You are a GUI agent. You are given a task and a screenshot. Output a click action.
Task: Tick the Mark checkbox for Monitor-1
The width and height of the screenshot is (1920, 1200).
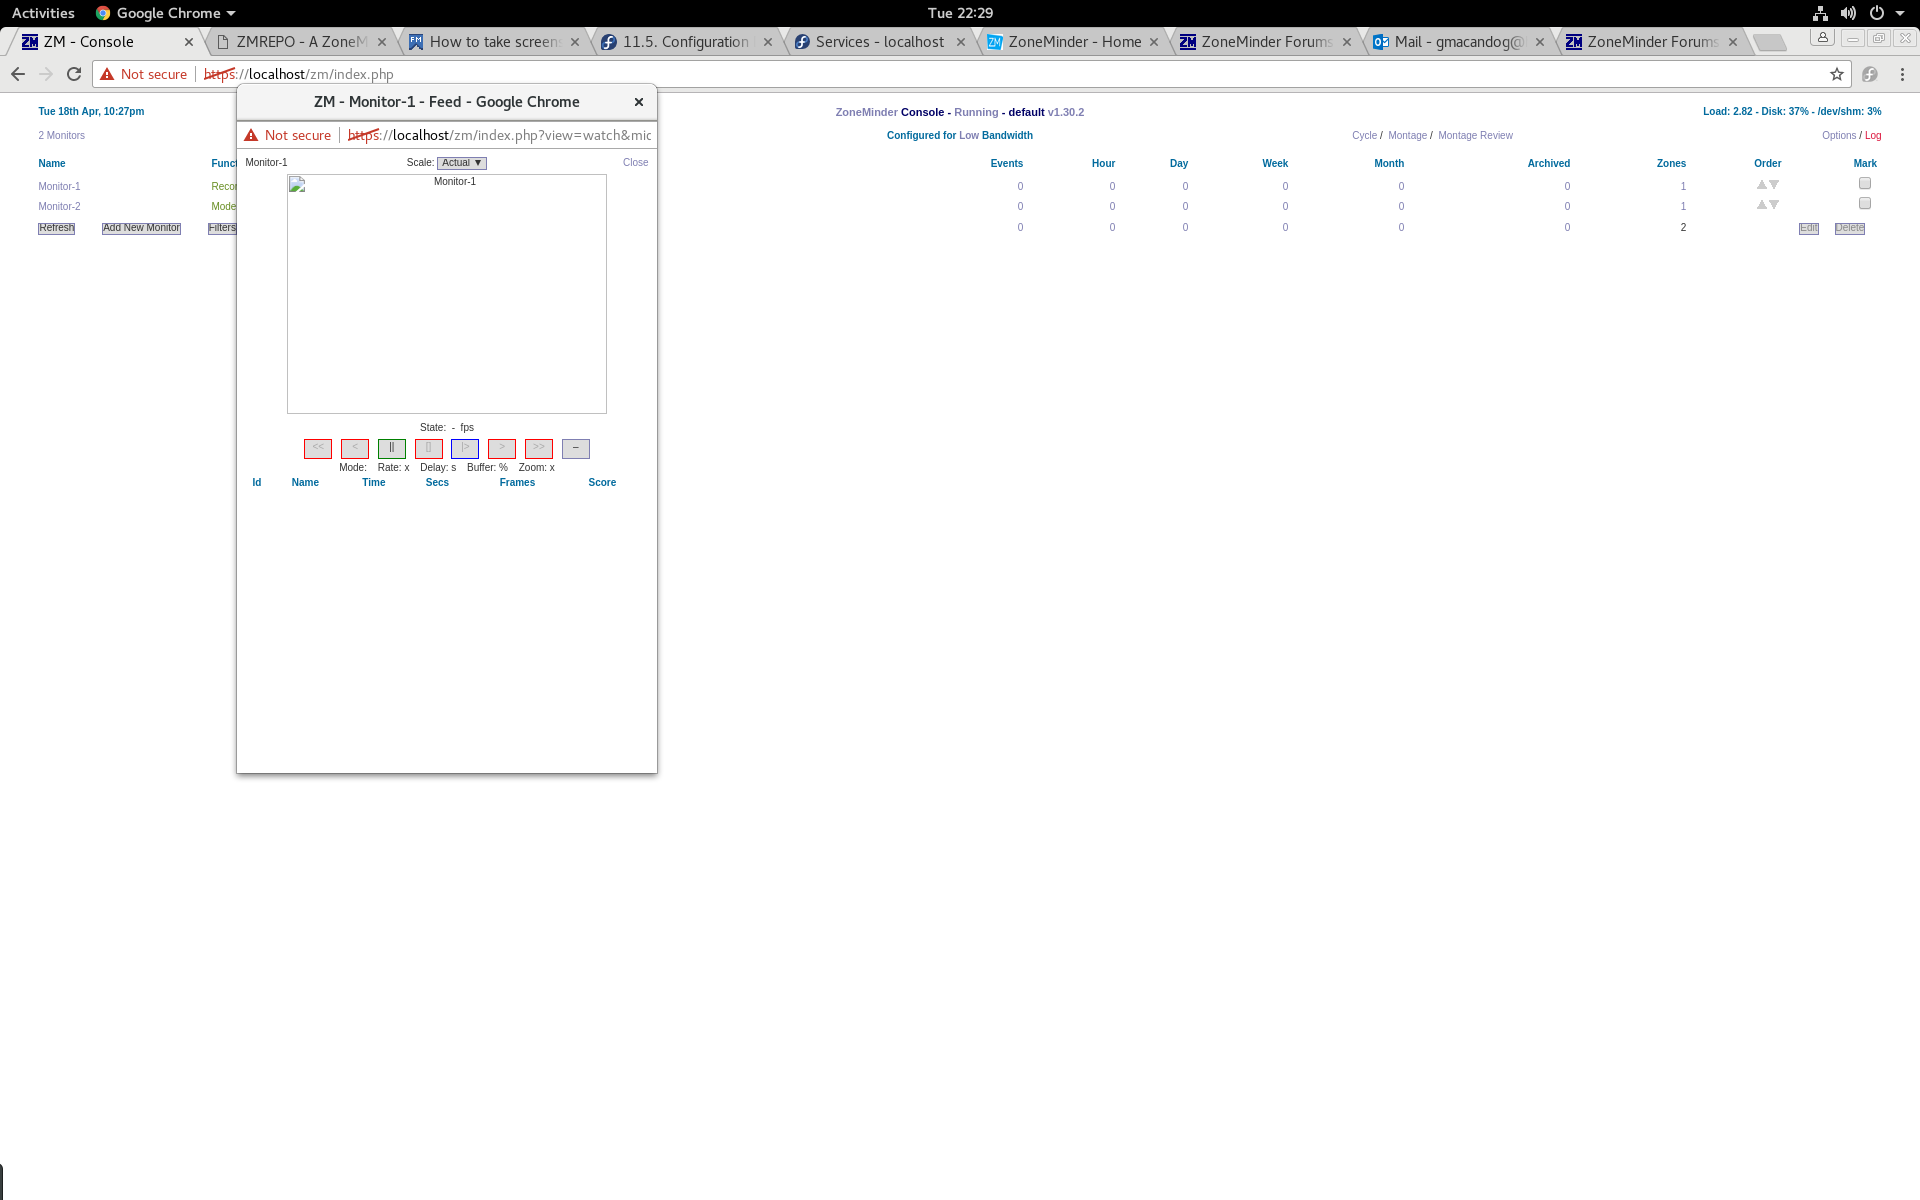(x=1865, y=183)
